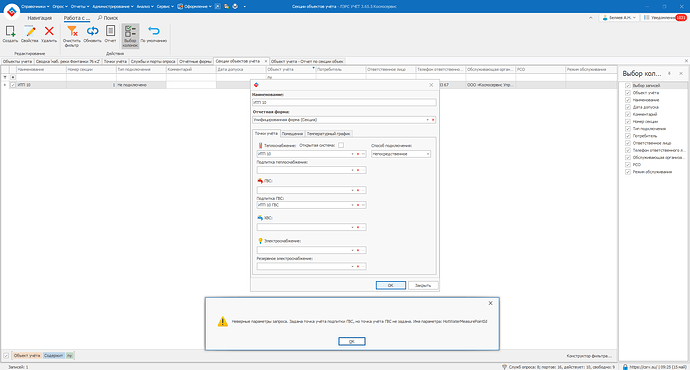The width and height of the screenshot is (690, 370).
Task: Expand the Подпитка теплоснабжения dropdown
Action: pos(352,170)
